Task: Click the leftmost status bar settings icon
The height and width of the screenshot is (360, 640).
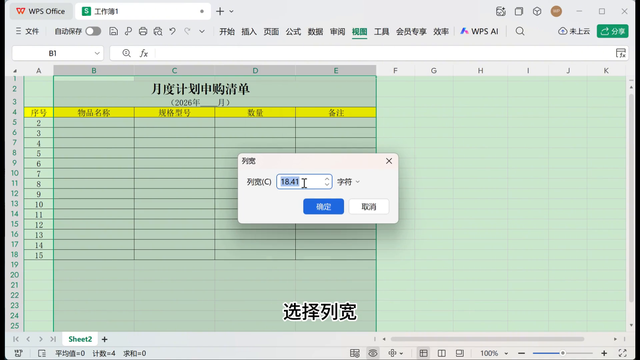Action: (18, 353)
